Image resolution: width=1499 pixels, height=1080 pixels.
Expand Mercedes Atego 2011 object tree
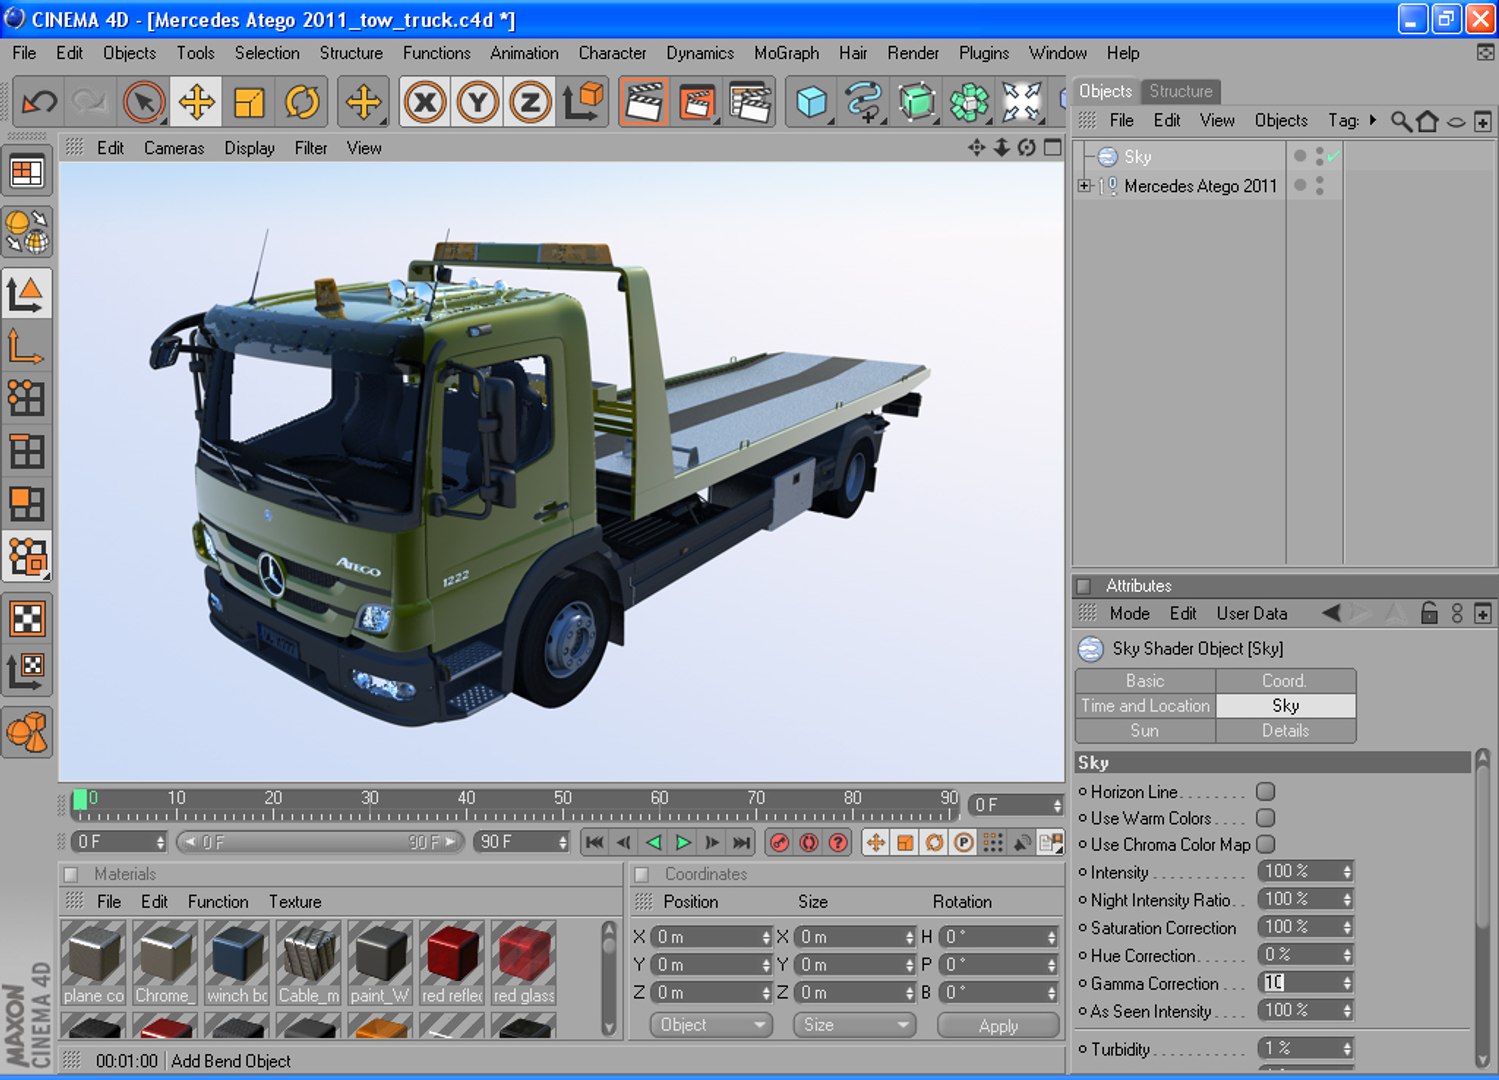point(1084,186)
